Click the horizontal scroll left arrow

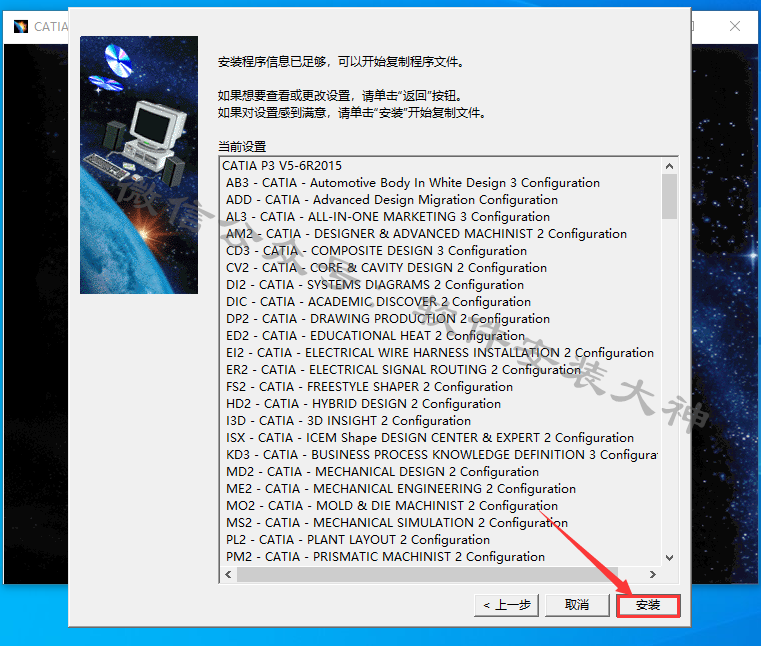(x=229, y=575)
